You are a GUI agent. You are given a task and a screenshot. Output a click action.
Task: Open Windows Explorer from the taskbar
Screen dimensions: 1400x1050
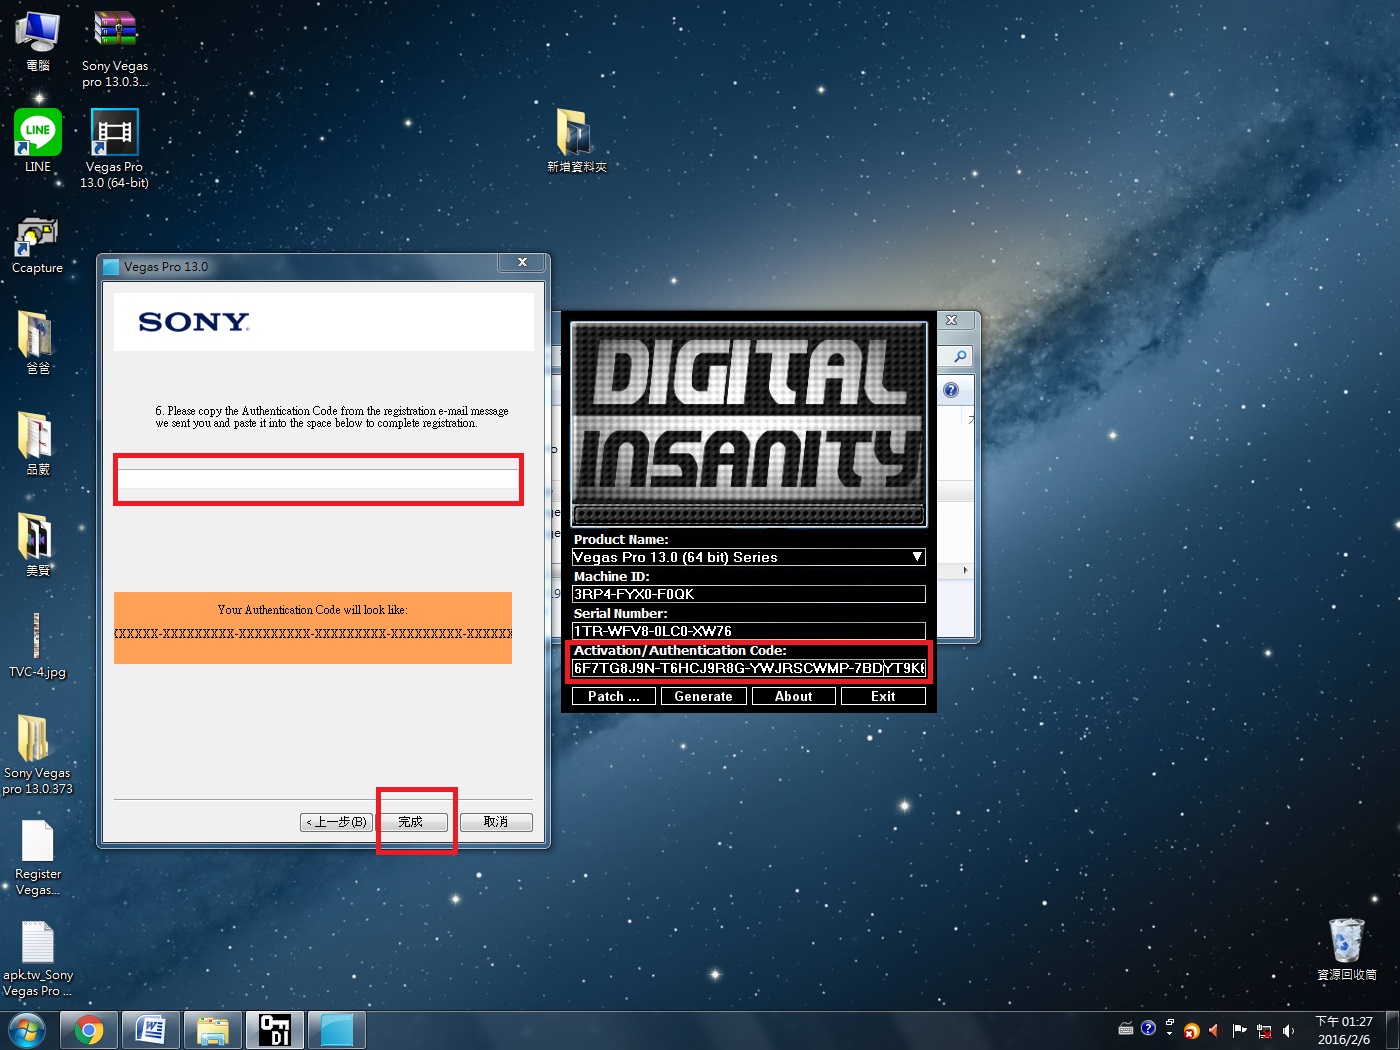213,1030
